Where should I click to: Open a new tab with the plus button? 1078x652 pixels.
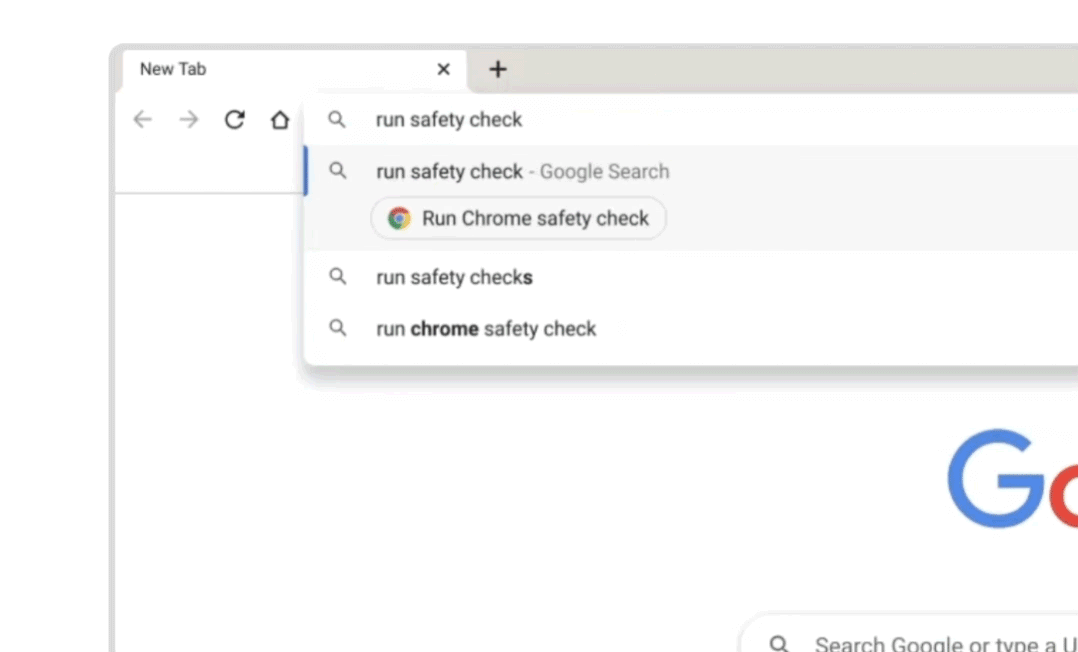click(x=498, y=69)
